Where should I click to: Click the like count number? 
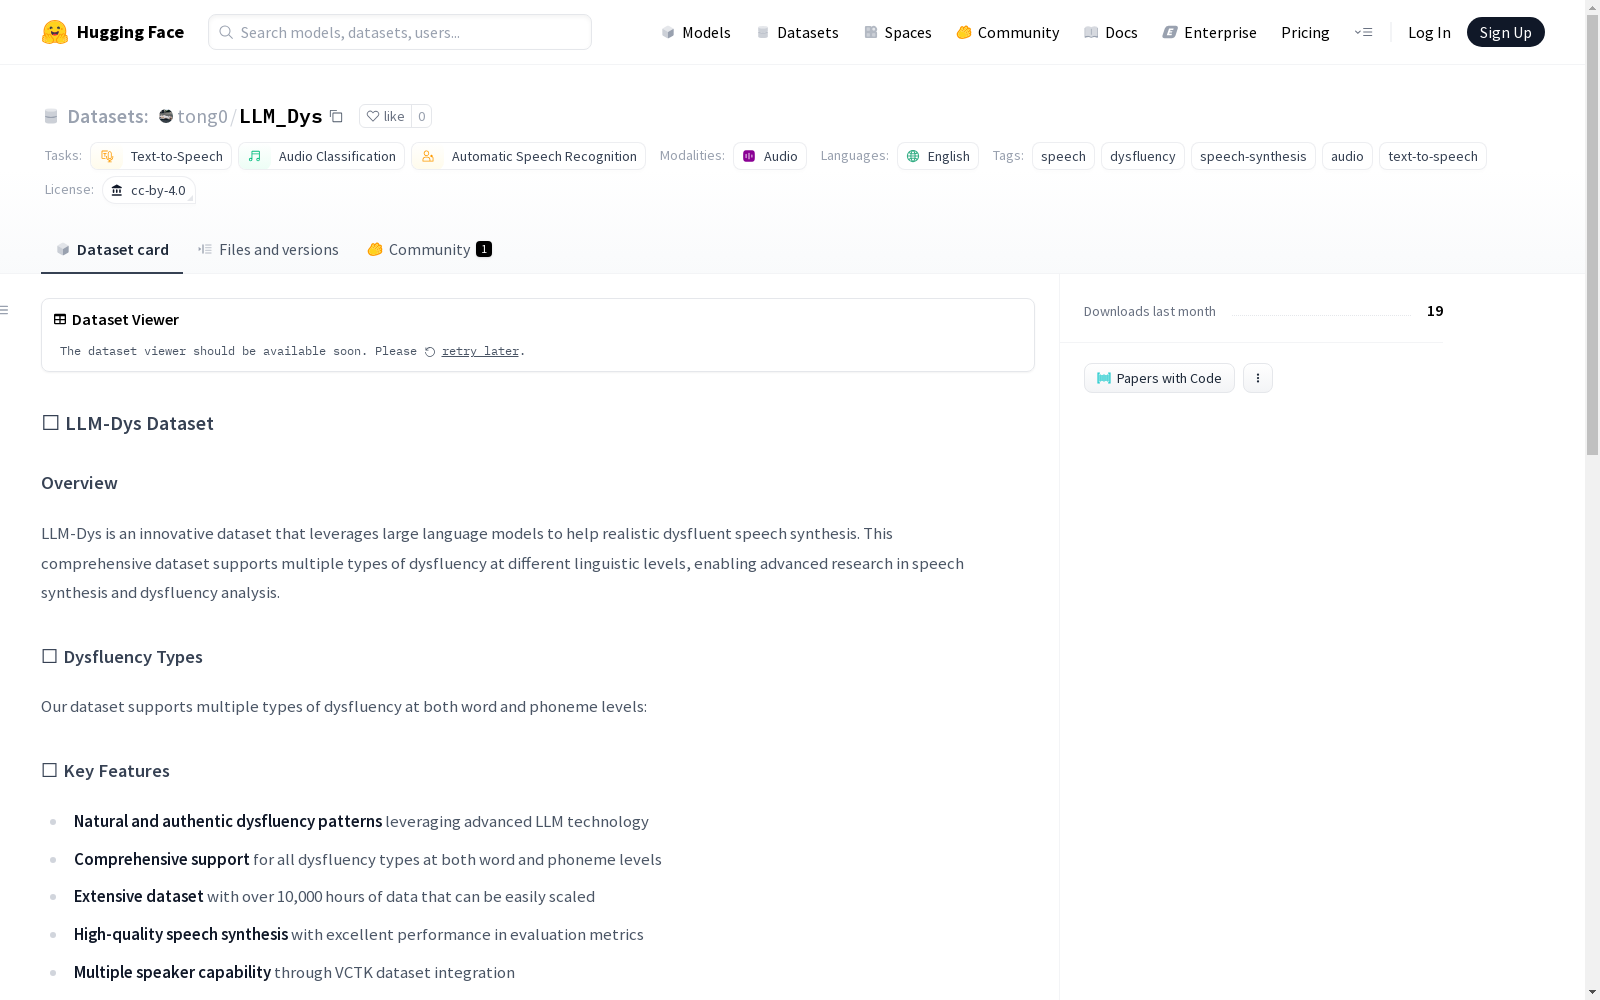coord(422,116)
